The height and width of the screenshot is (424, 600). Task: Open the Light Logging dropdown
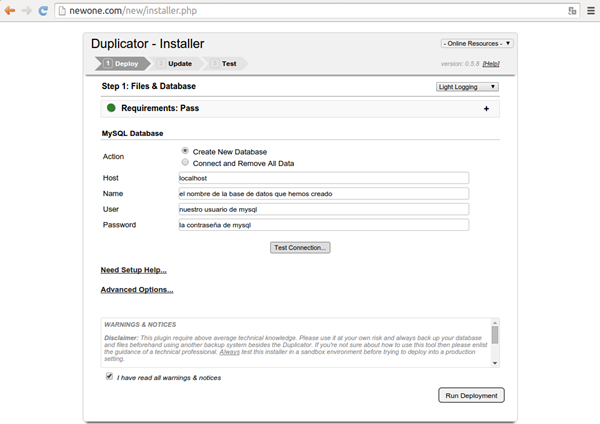(x=467, y=87)
